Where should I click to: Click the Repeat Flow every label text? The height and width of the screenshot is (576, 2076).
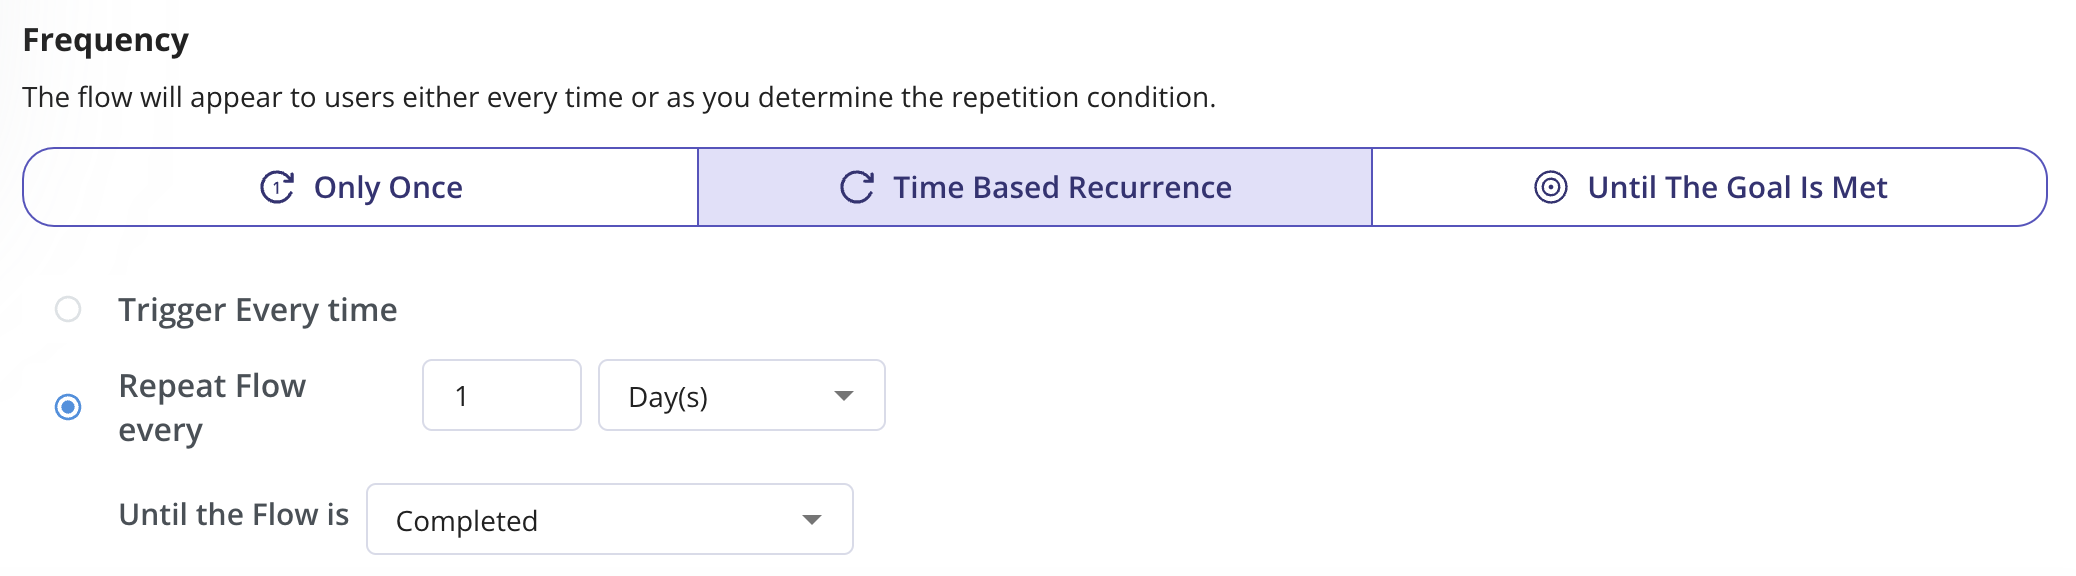point(212,407)
